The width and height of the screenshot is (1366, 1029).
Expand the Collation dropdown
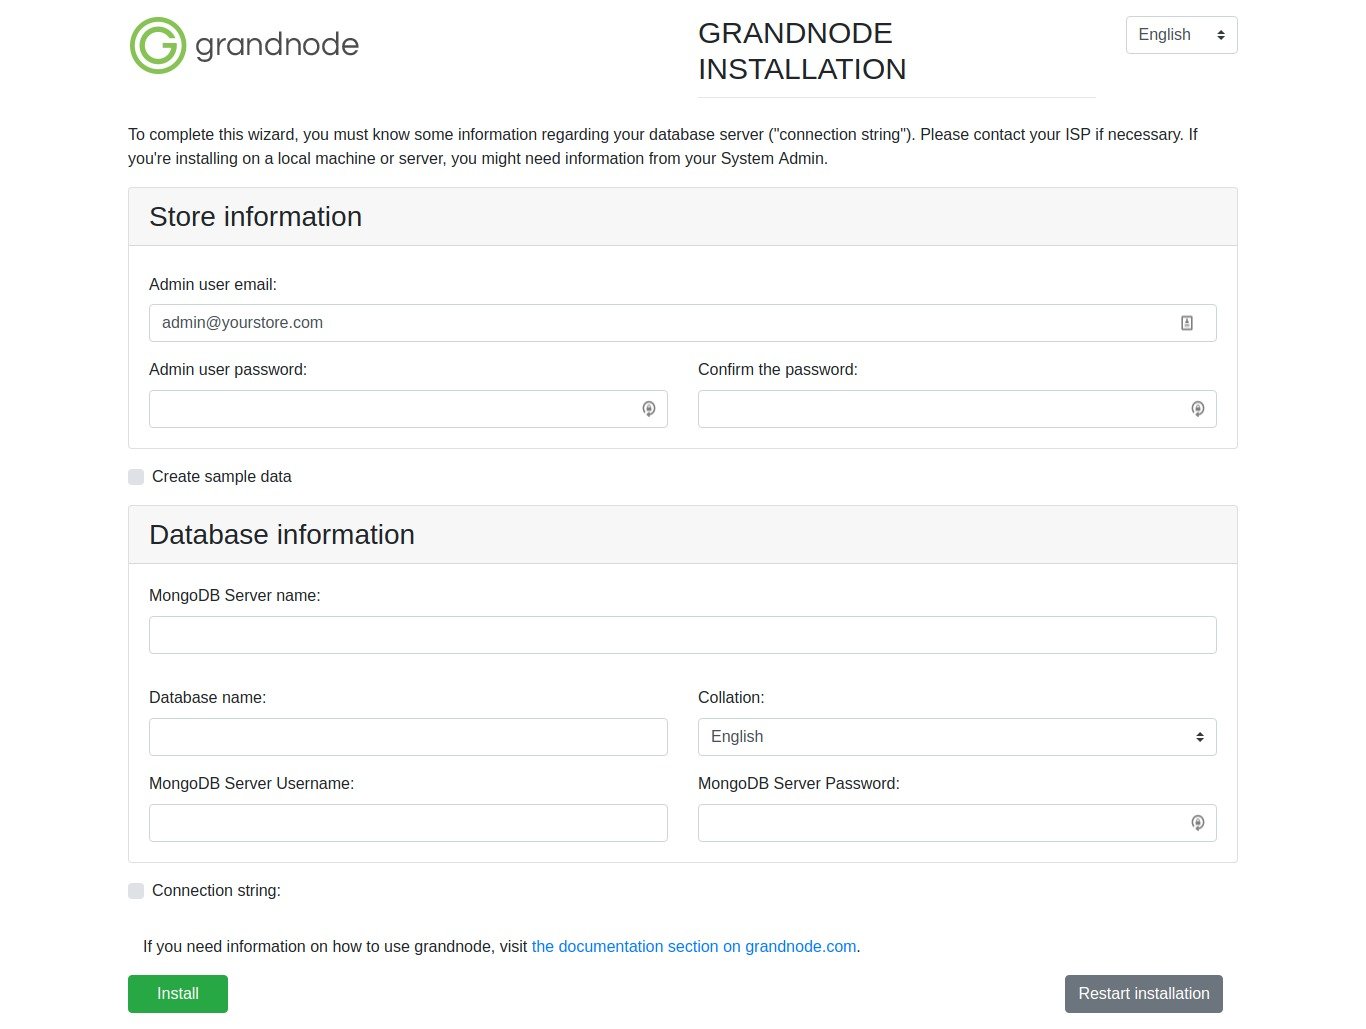point(956,737)
